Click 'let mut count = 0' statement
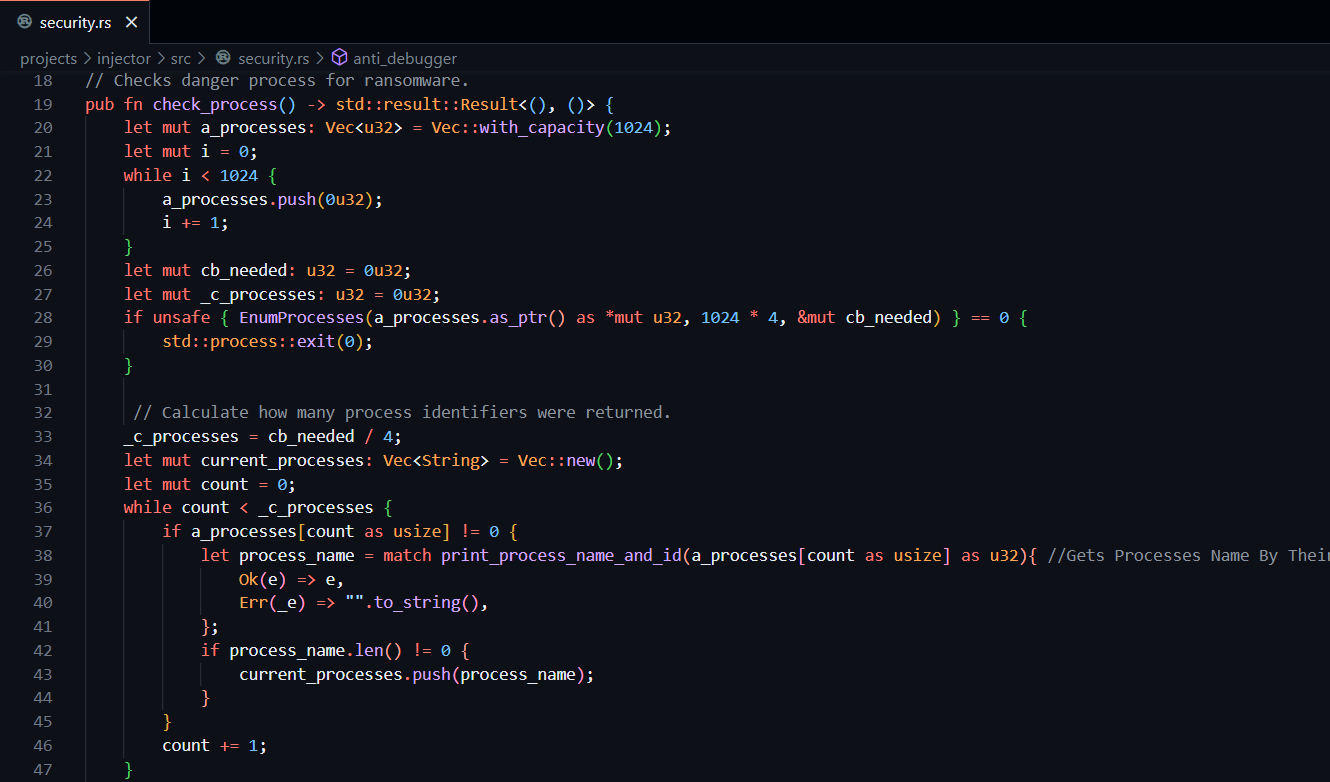 (210, 485)
